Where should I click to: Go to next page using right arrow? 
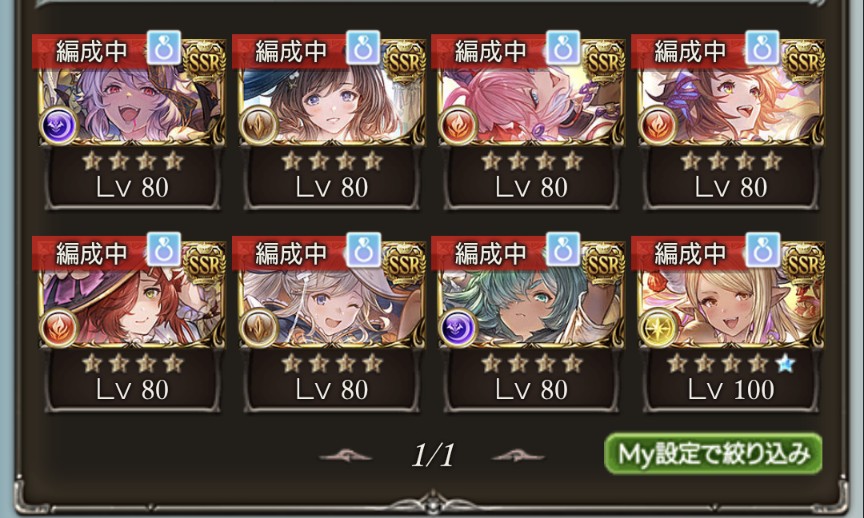[518, 456]
